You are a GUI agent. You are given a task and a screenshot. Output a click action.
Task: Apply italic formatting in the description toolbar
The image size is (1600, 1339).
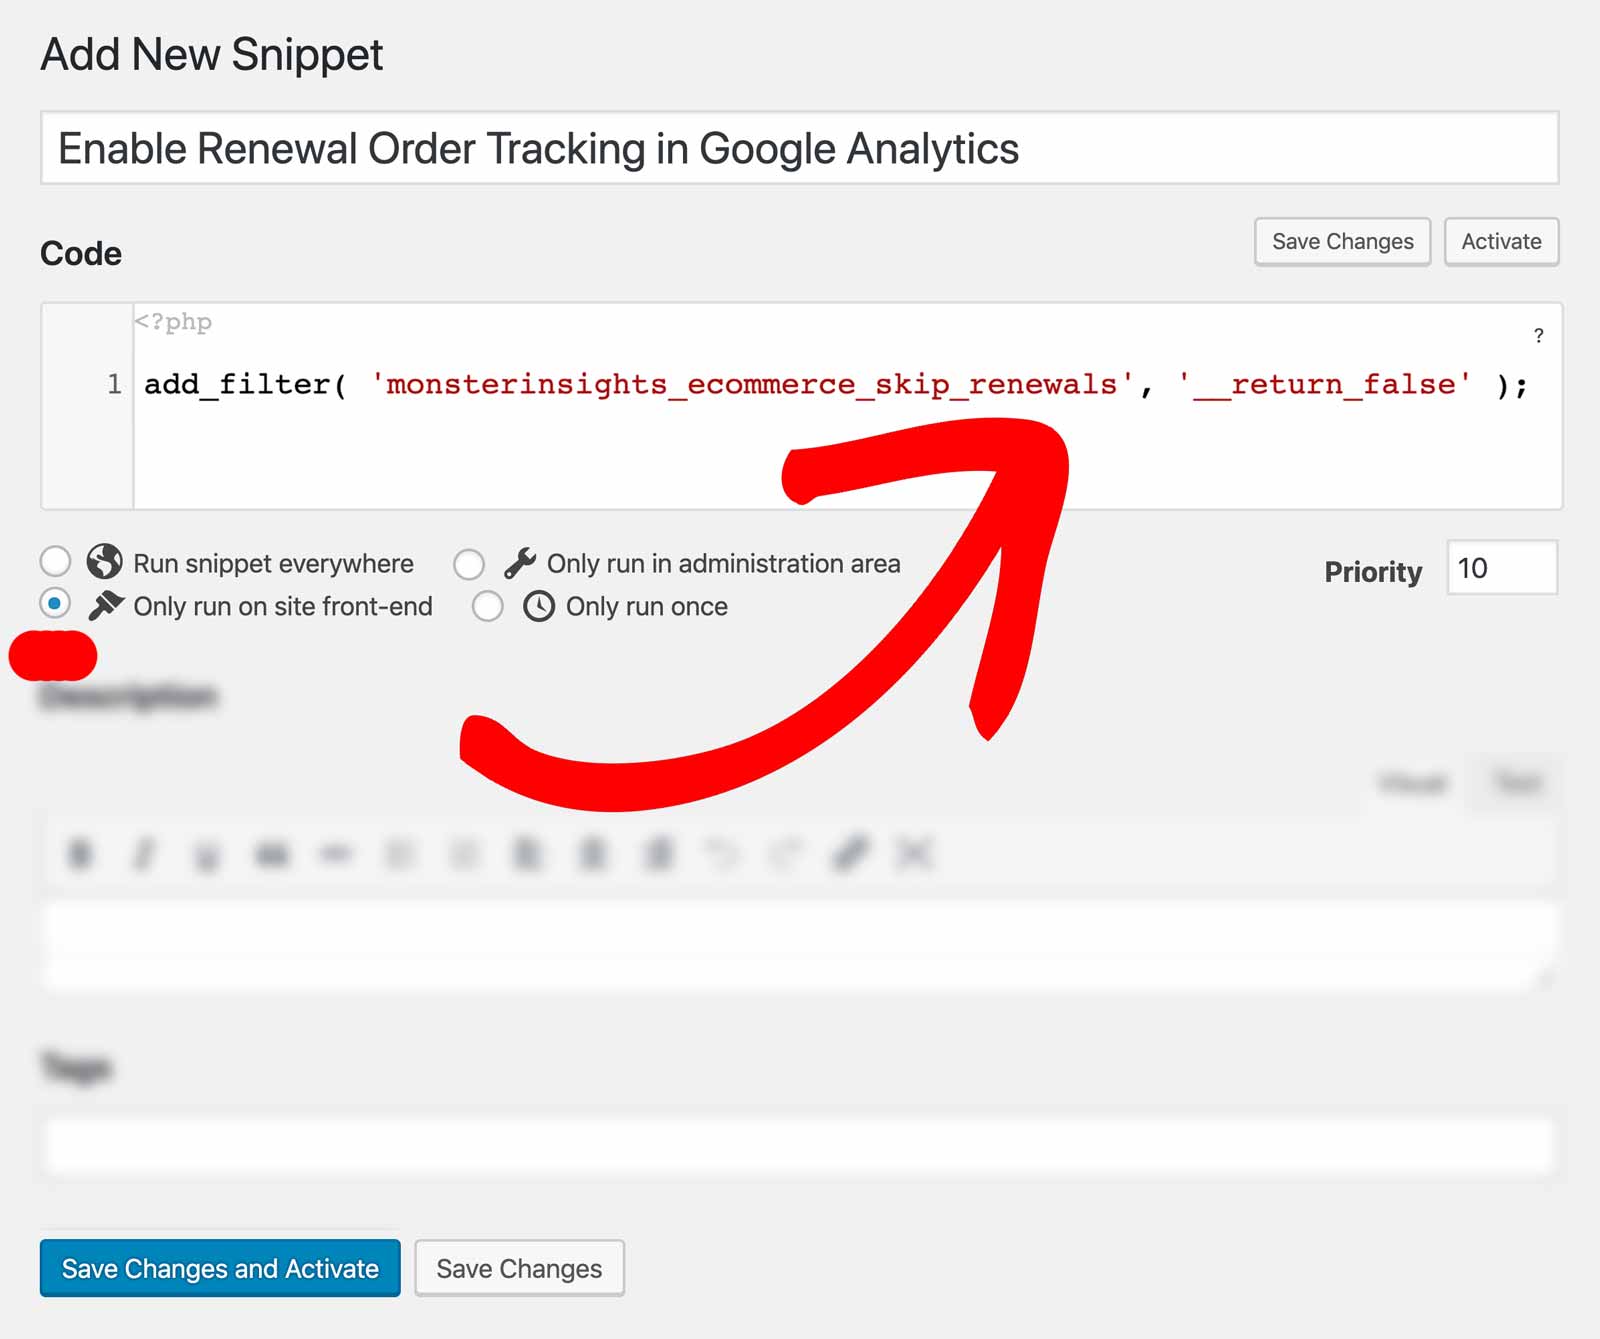point(143,855)
